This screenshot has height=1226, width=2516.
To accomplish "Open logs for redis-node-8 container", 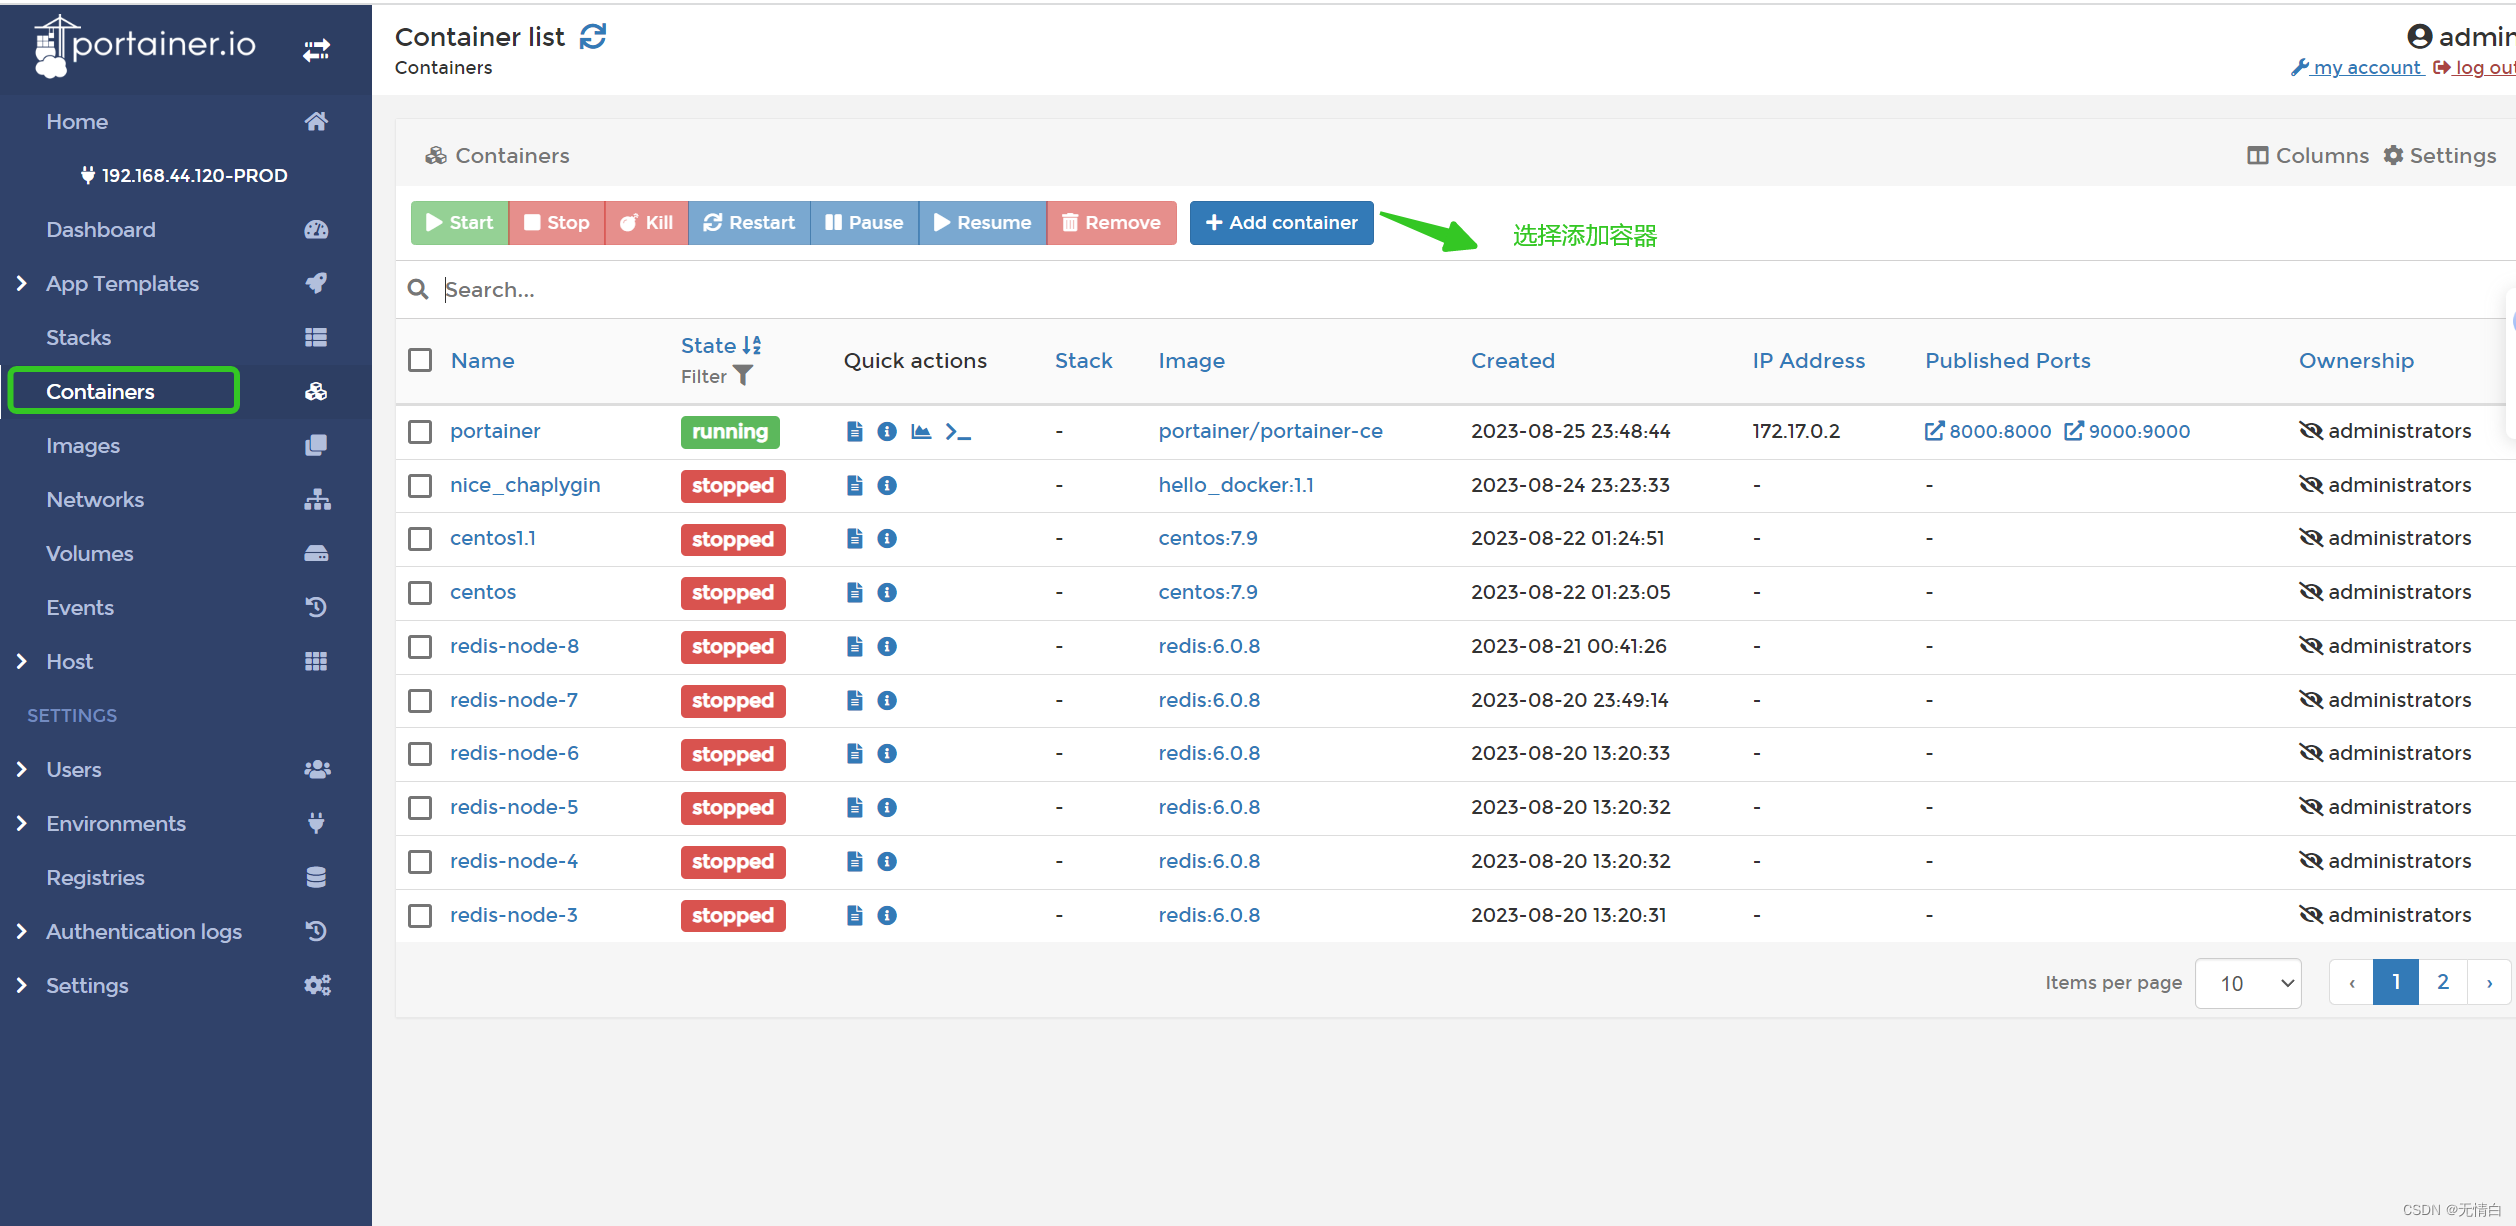I will pyautogui.click(x=854, y=646).
